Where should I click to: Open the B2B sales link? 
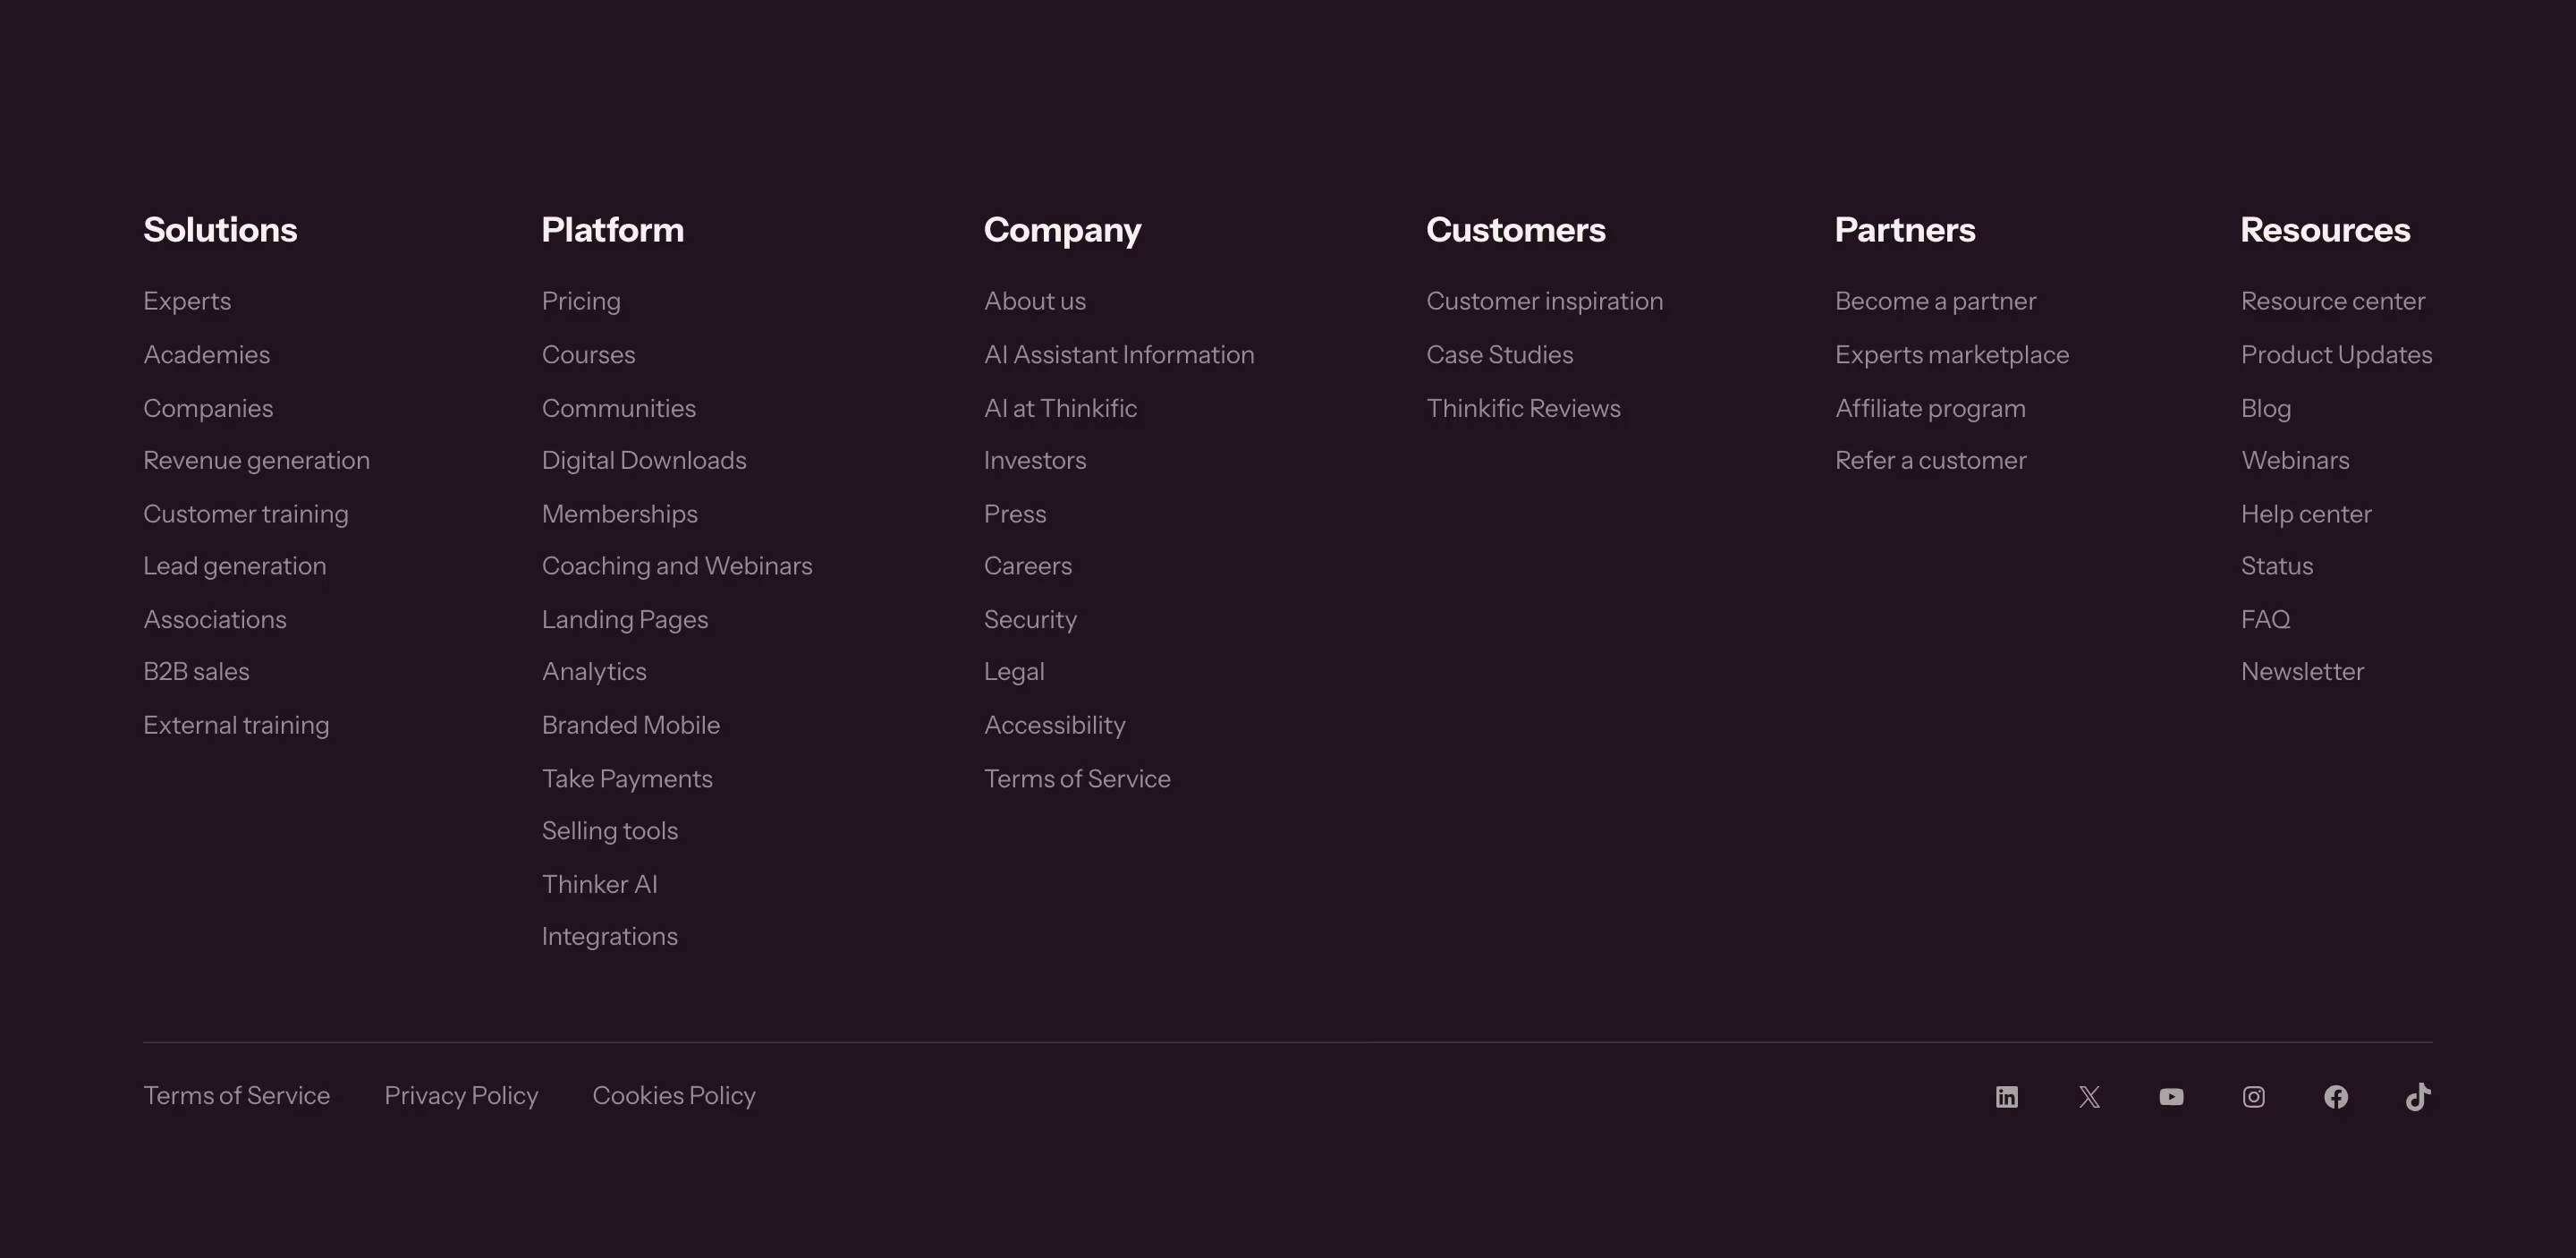(196, 672)
